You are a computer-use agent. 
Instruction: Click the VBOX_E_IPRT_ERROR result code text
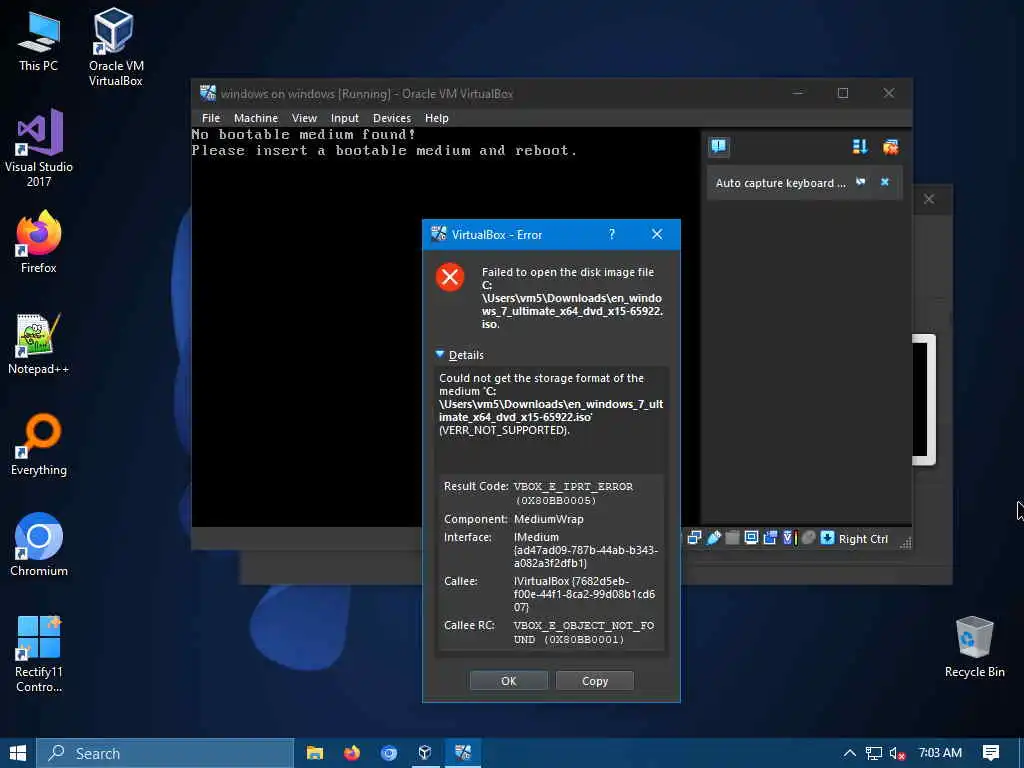click(x=573, y=493)
